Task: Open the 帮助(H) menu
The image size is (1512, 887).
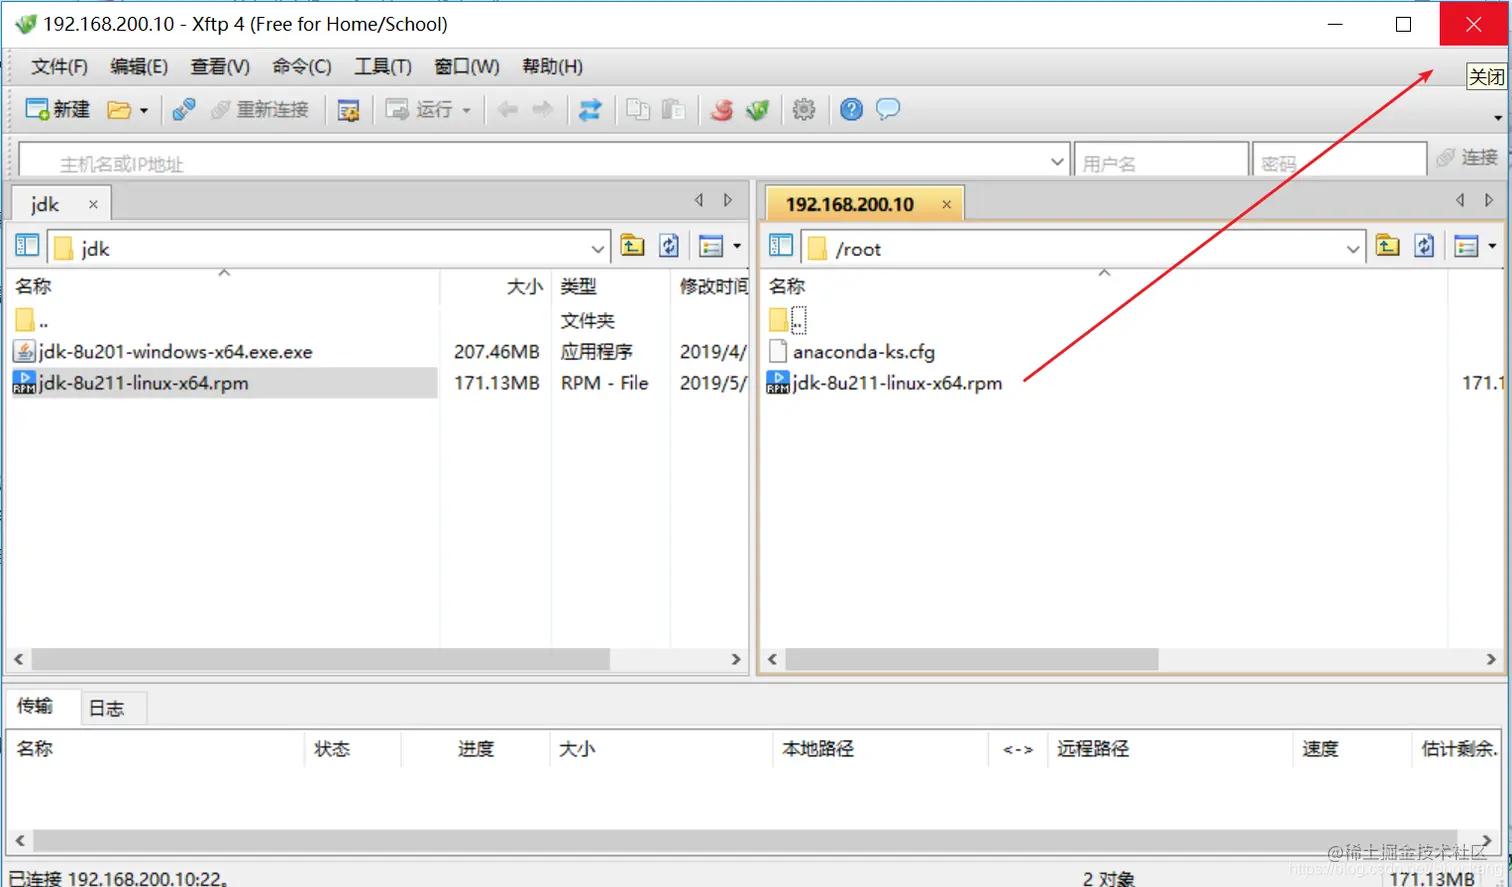Action: point(552,67)
